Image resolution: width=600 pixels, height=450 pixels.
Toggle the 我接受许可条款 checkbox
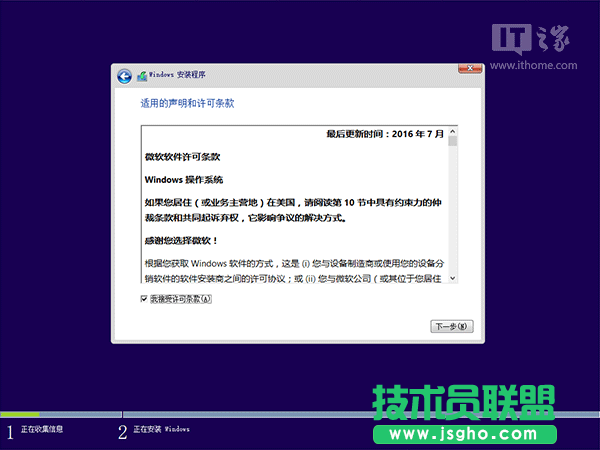[144, 299]
